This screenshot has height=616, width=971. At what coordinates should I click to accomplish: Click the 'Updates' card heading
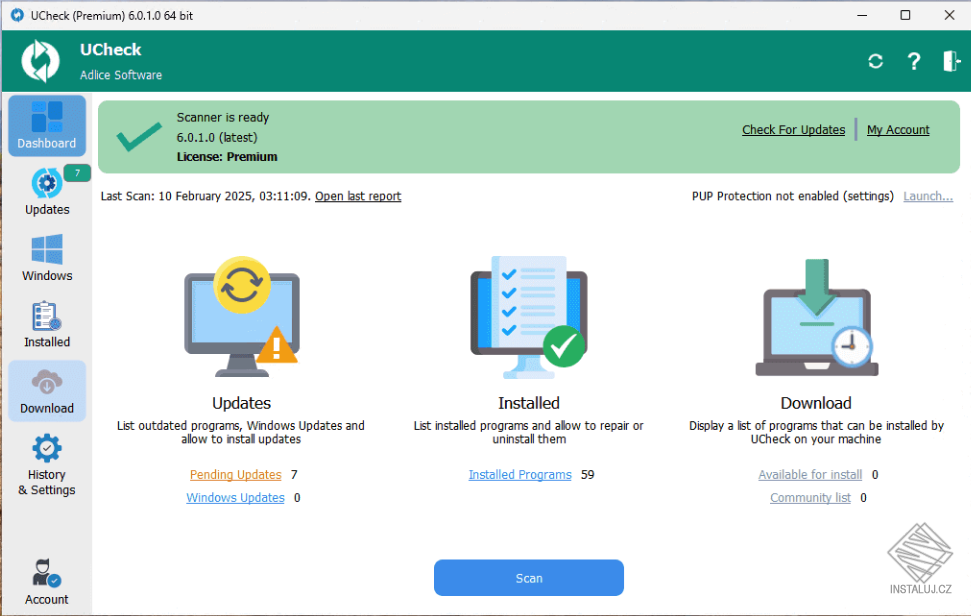point(242,403)
